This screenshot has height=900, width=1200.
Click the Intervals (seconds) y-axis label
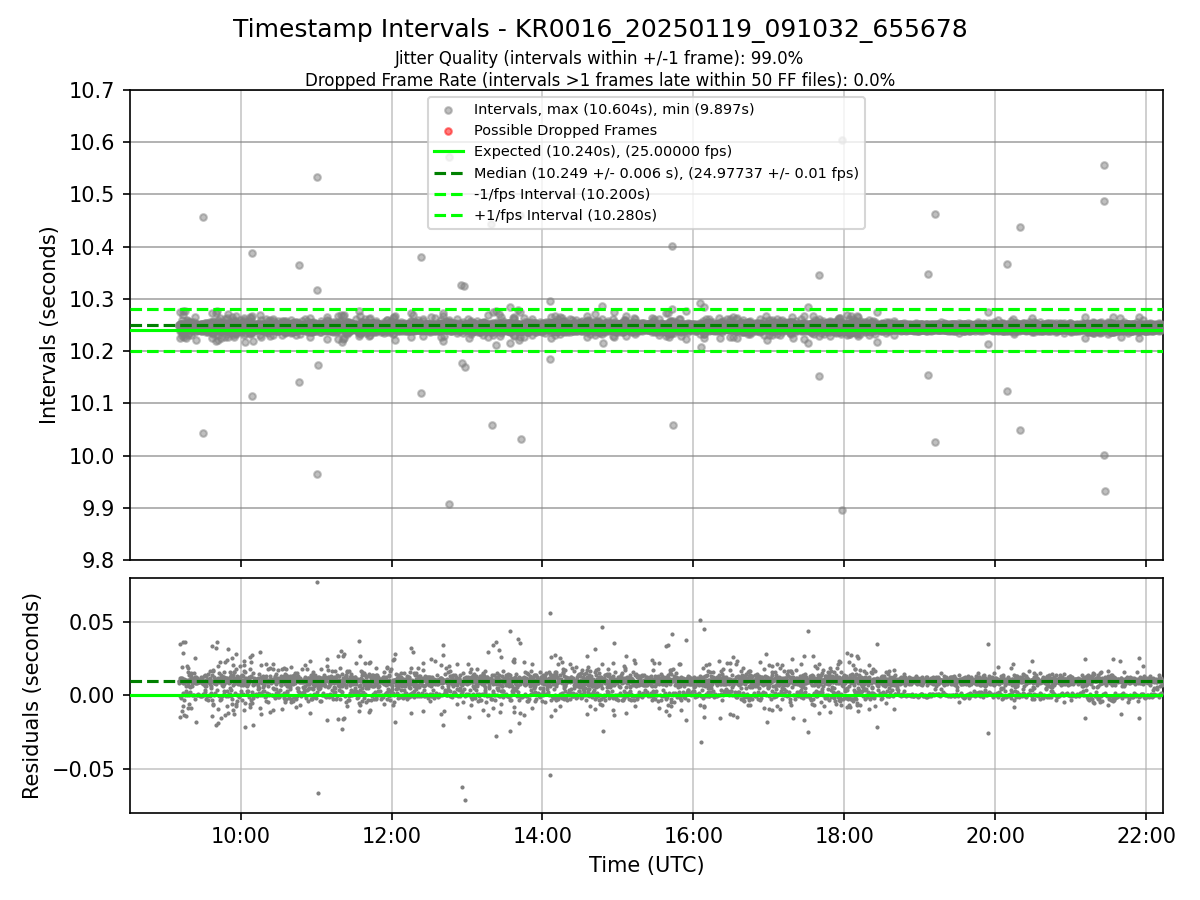[x=49, y=325]
